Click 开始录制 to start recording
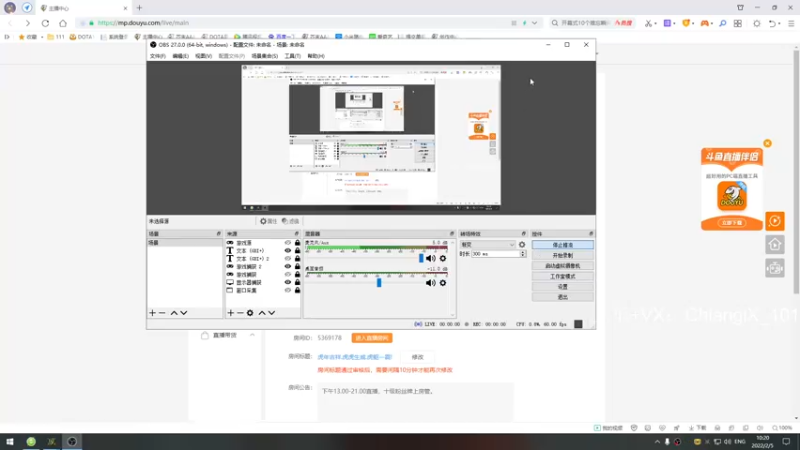This screenshot has height=450, width=800. pos(562,255)
